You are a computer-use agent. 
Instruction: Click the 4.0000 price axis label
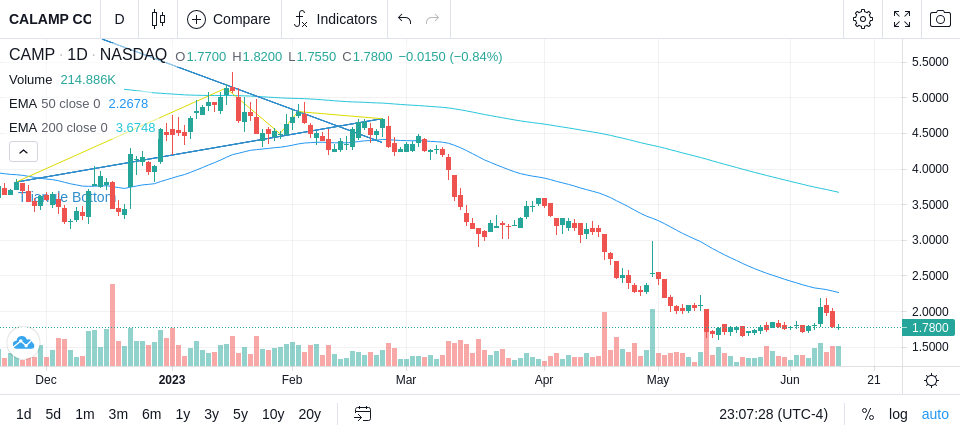(930, 168)
